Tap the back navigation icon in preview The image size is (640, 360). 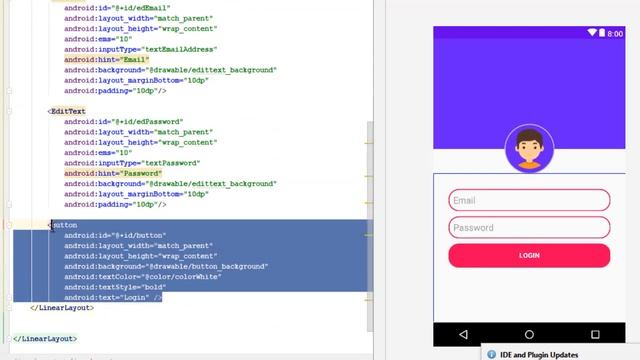[463, 334]
